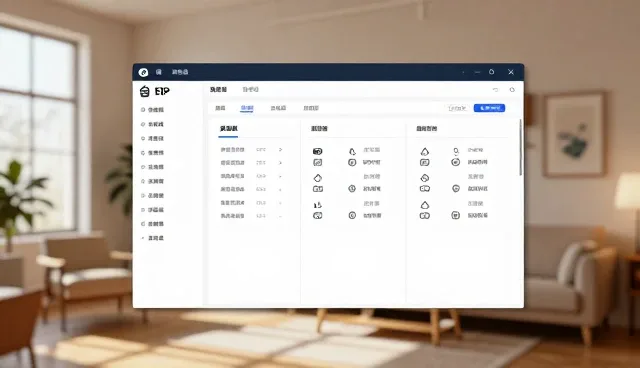
Task: Open the first sidebar item below the EIP logo
Action: click(x=152, y=110)
